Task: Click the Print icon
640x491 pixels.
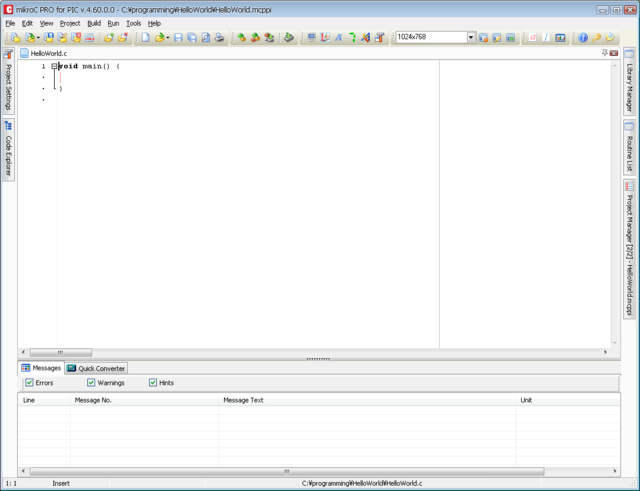Action: click(220, 38)
